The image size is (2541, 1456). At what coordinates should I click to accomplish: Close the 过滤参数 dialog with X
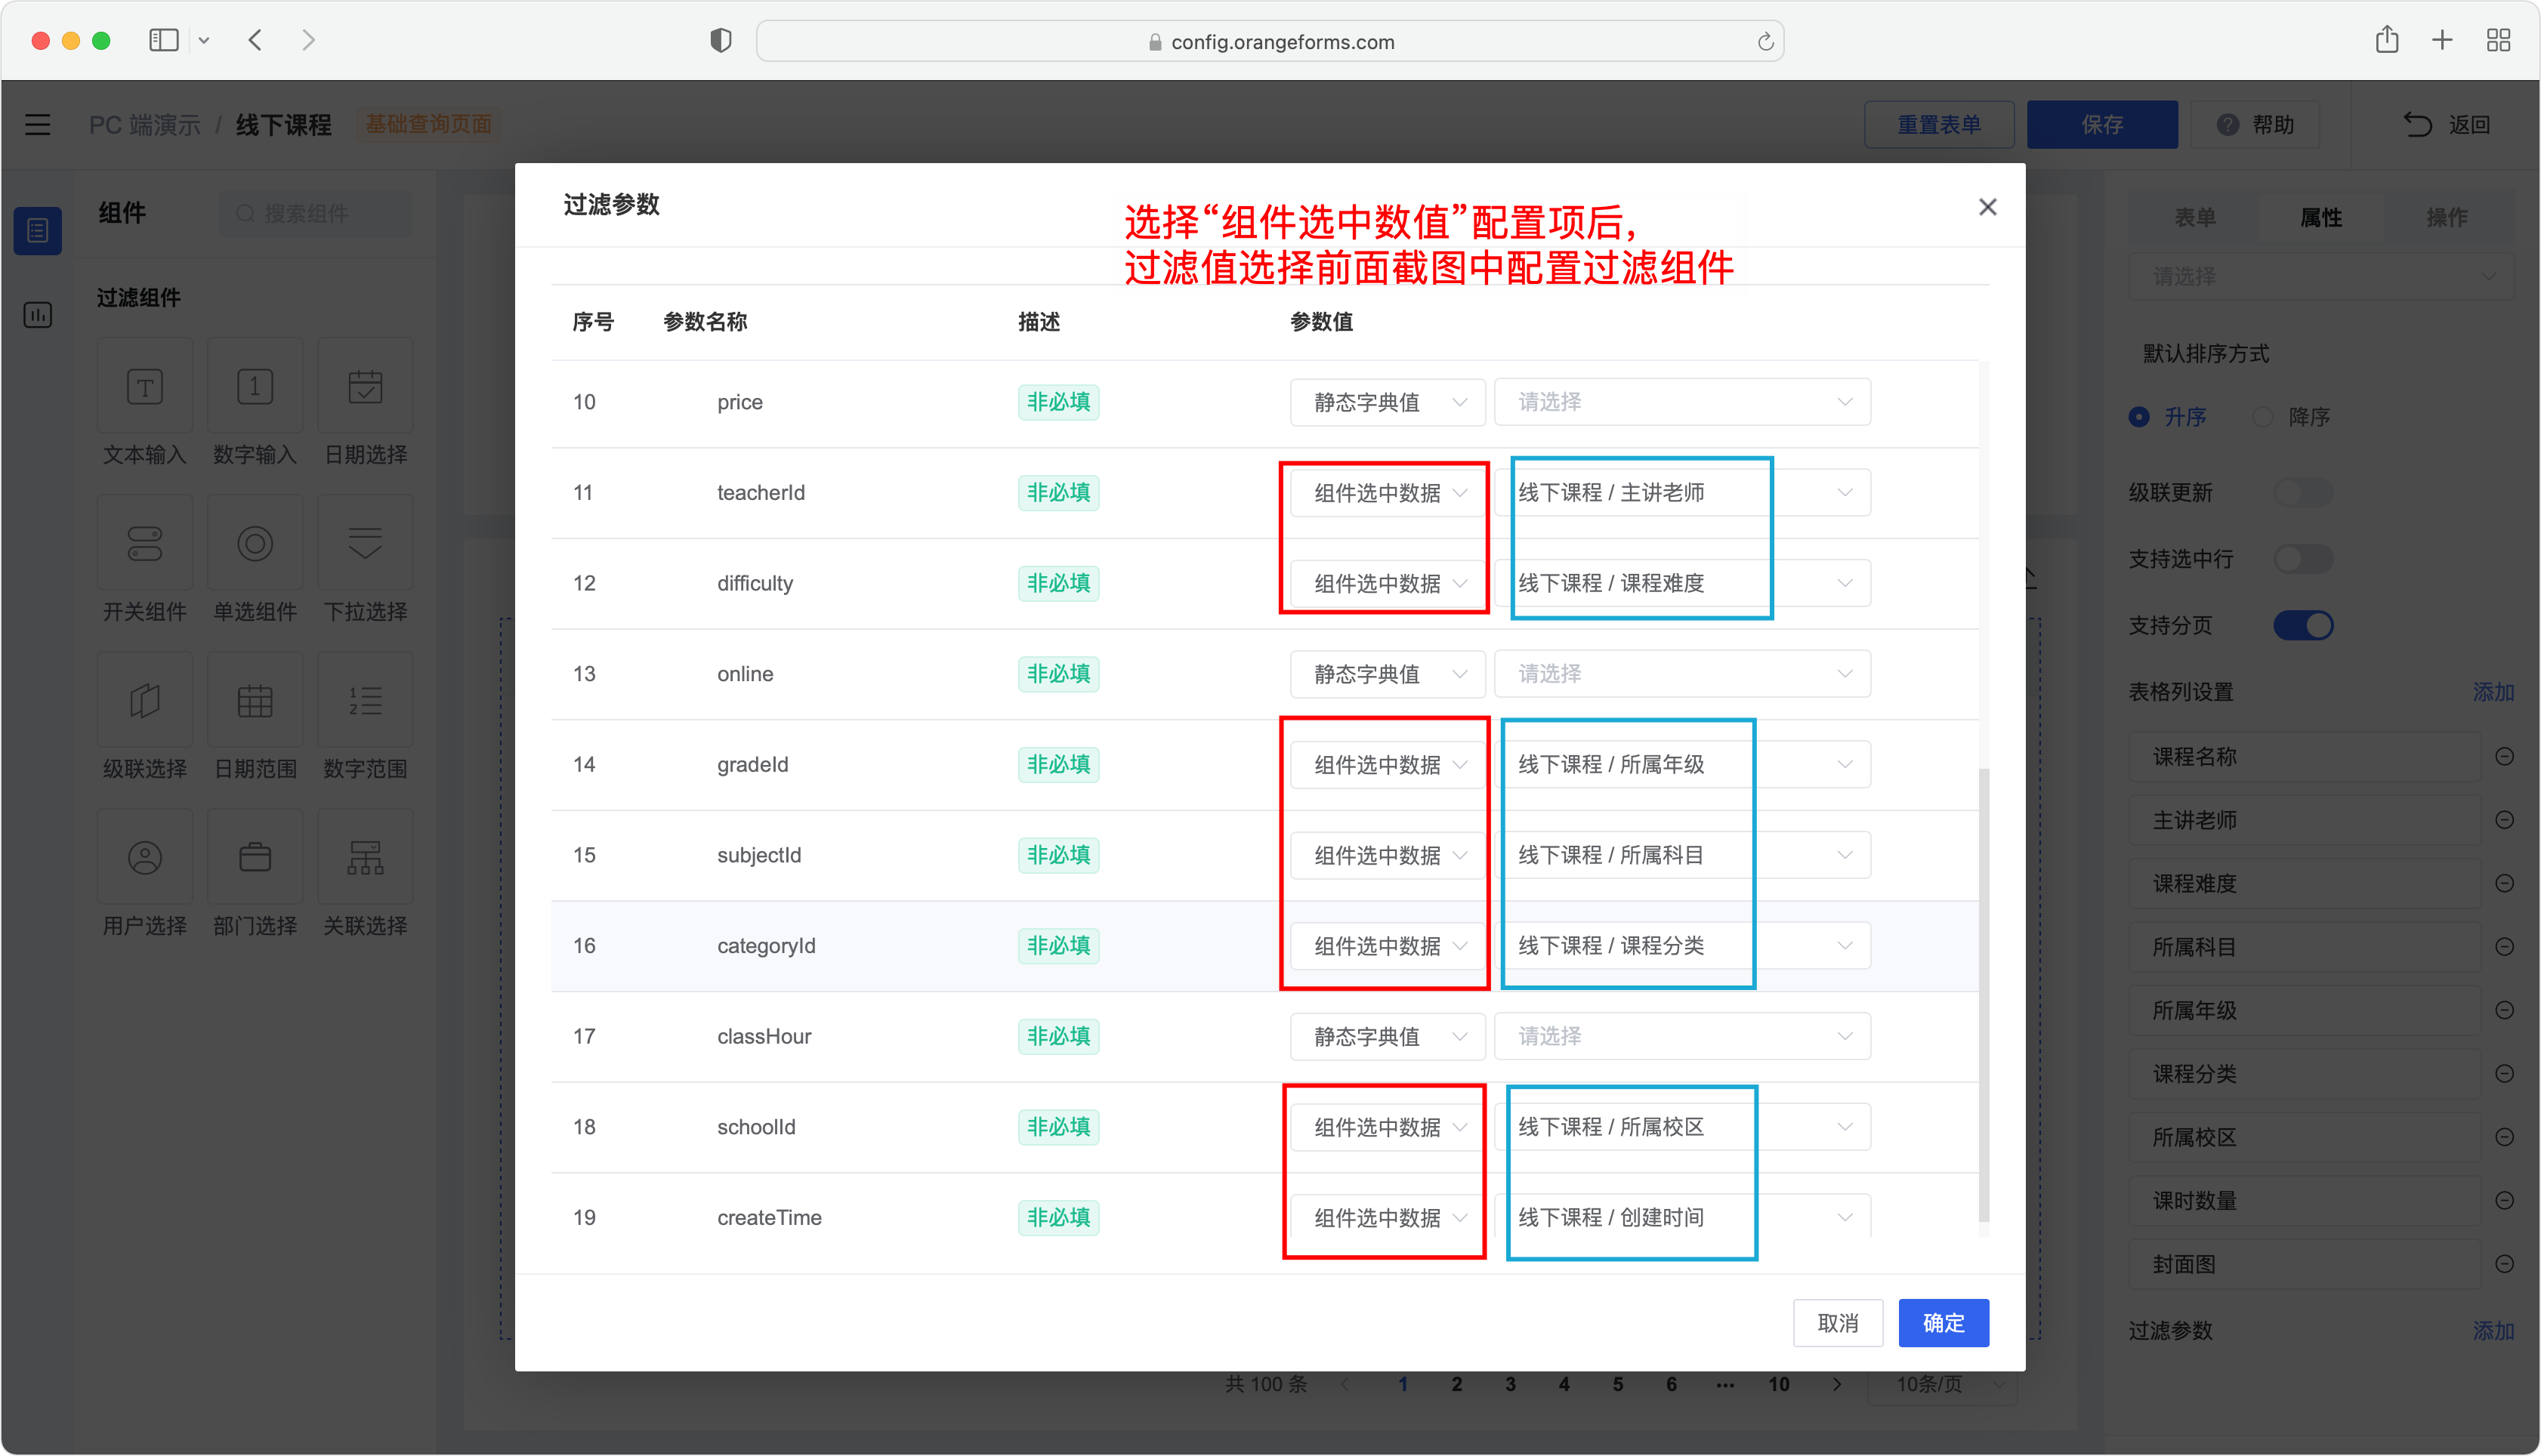click(1987, 207)
